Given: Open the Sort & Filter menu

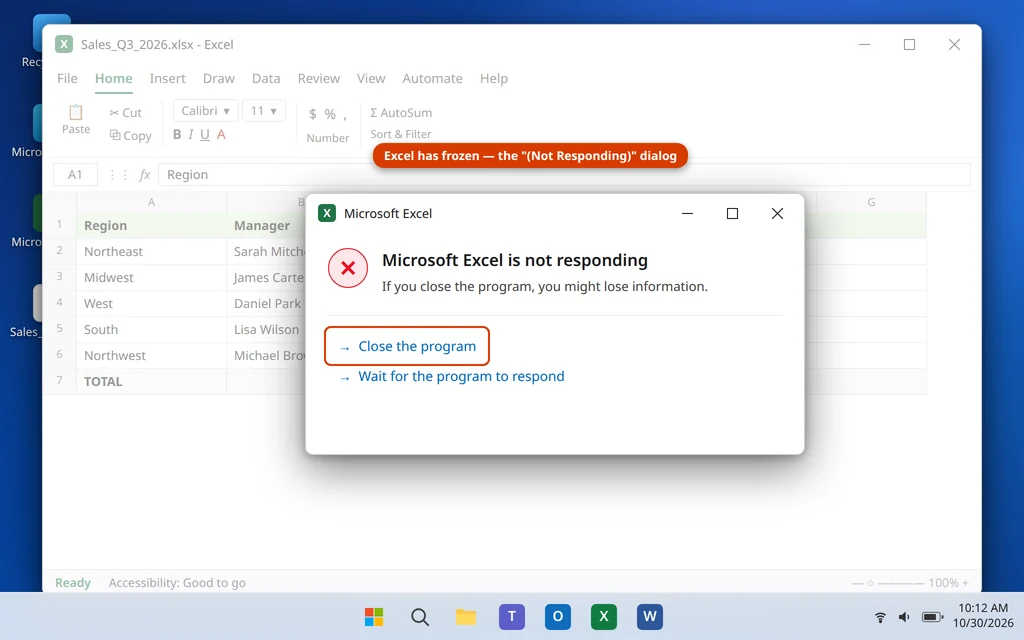Looking at the screenshot, I should (401, 134).
